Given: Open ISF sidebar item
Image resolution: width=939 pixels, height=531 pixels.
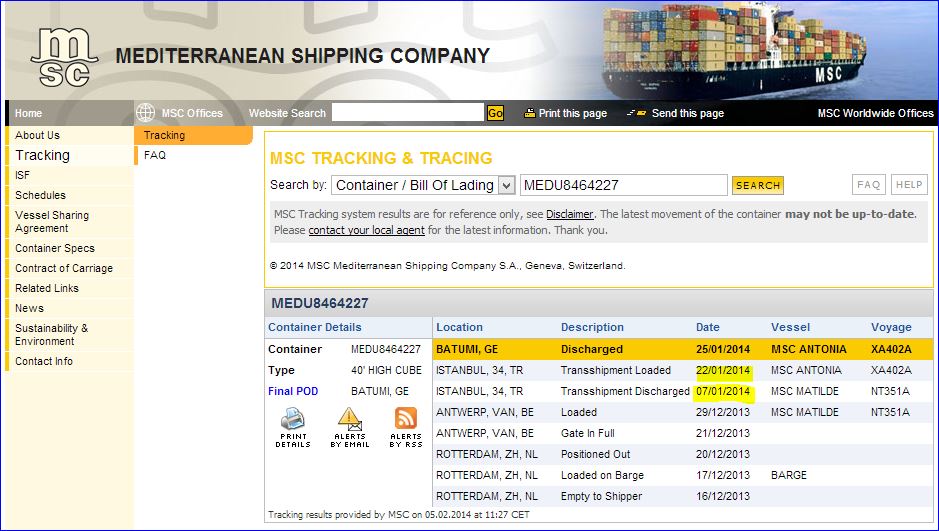Looking at the screenshot, I should tap(22, 175).
